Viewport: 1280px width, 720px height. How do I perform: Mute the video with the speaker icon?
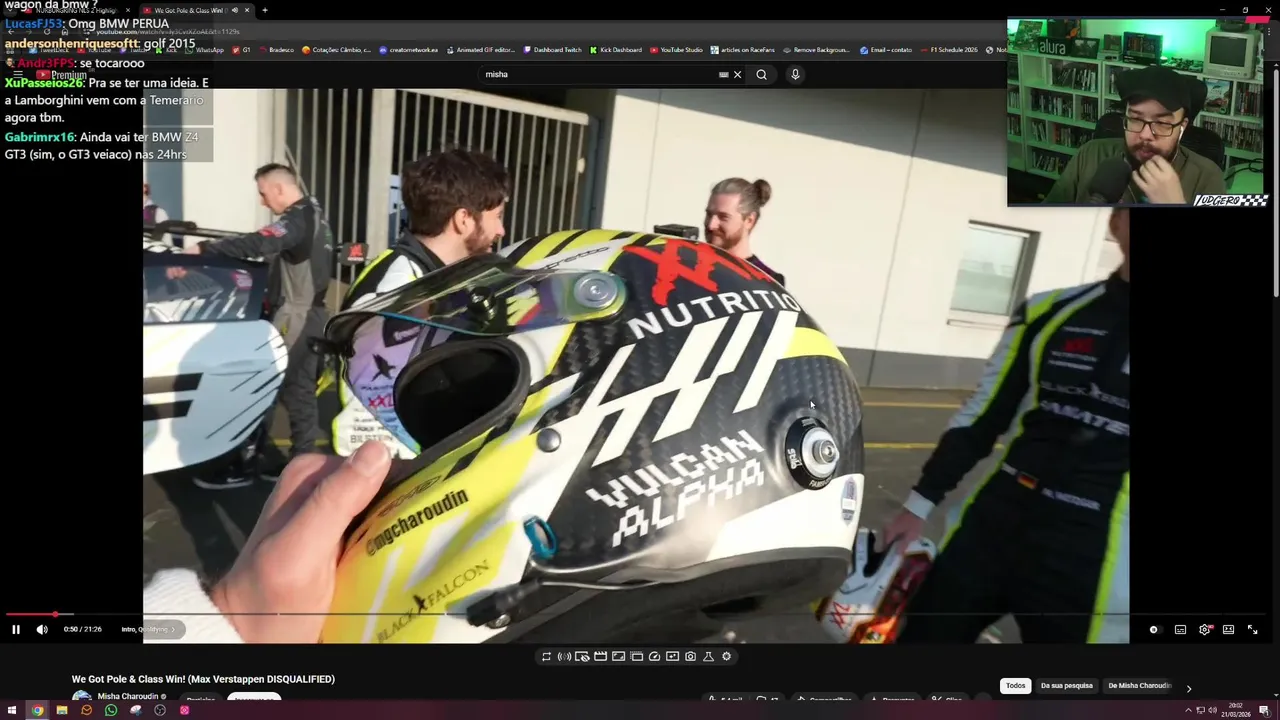coord(42,629)
